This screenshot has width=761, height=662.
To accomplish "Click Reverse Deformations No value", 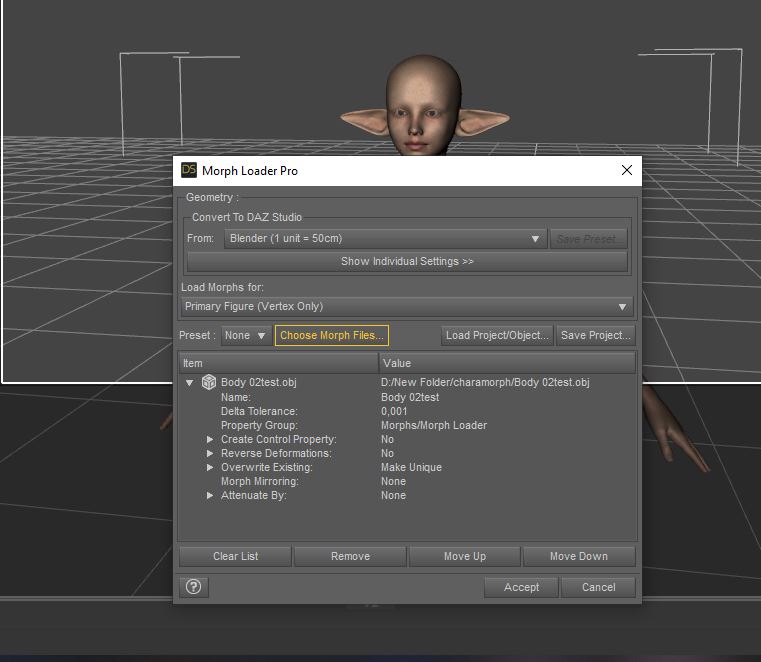I will point(387,453).
